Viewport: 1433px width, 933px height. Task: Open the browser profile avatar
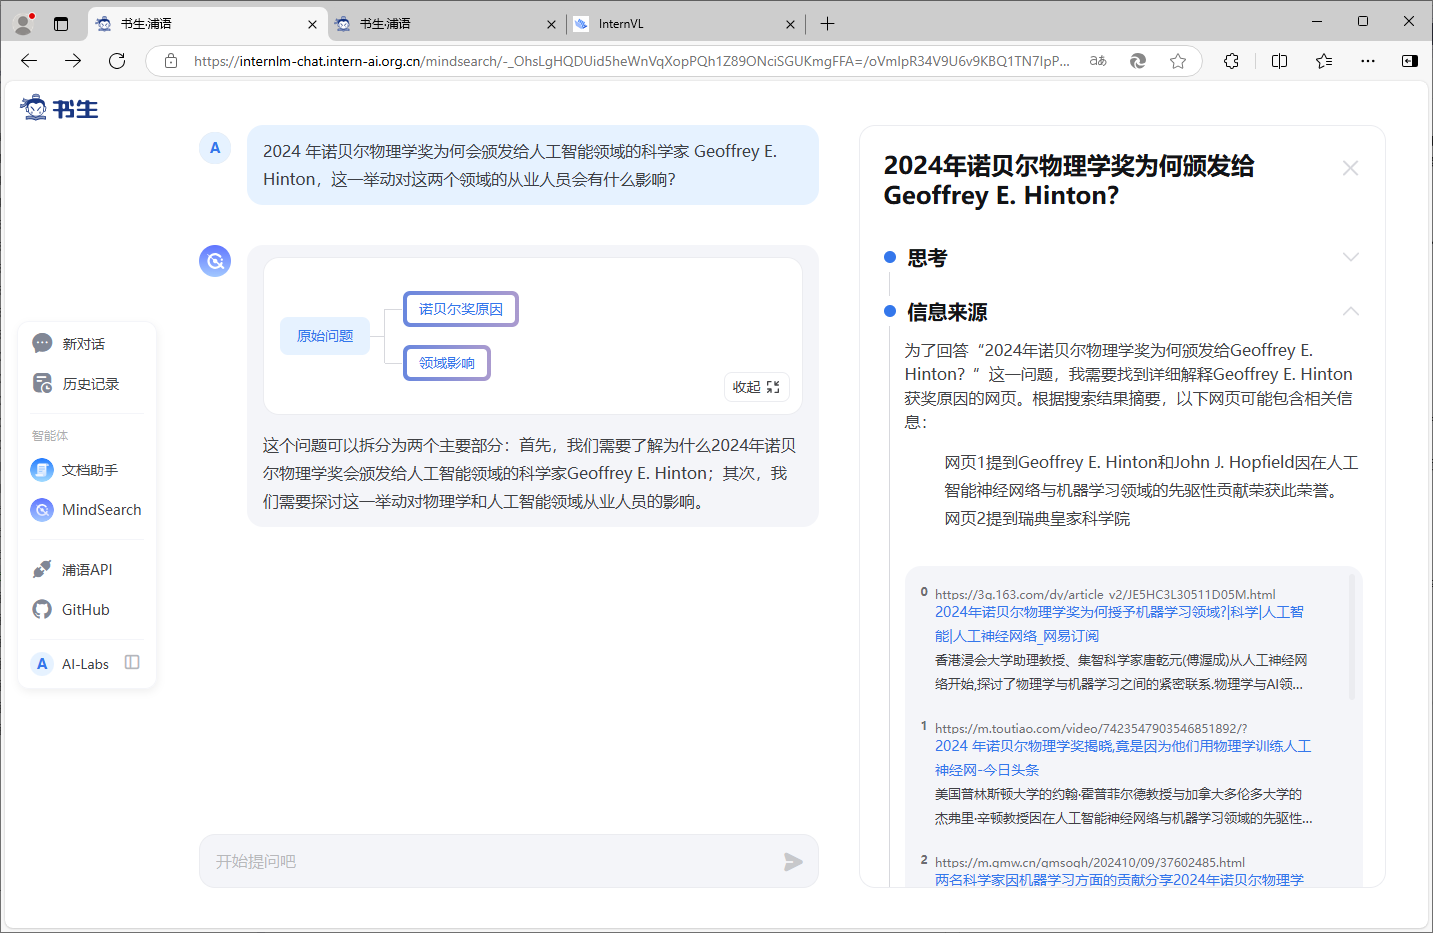click(25, 23)
